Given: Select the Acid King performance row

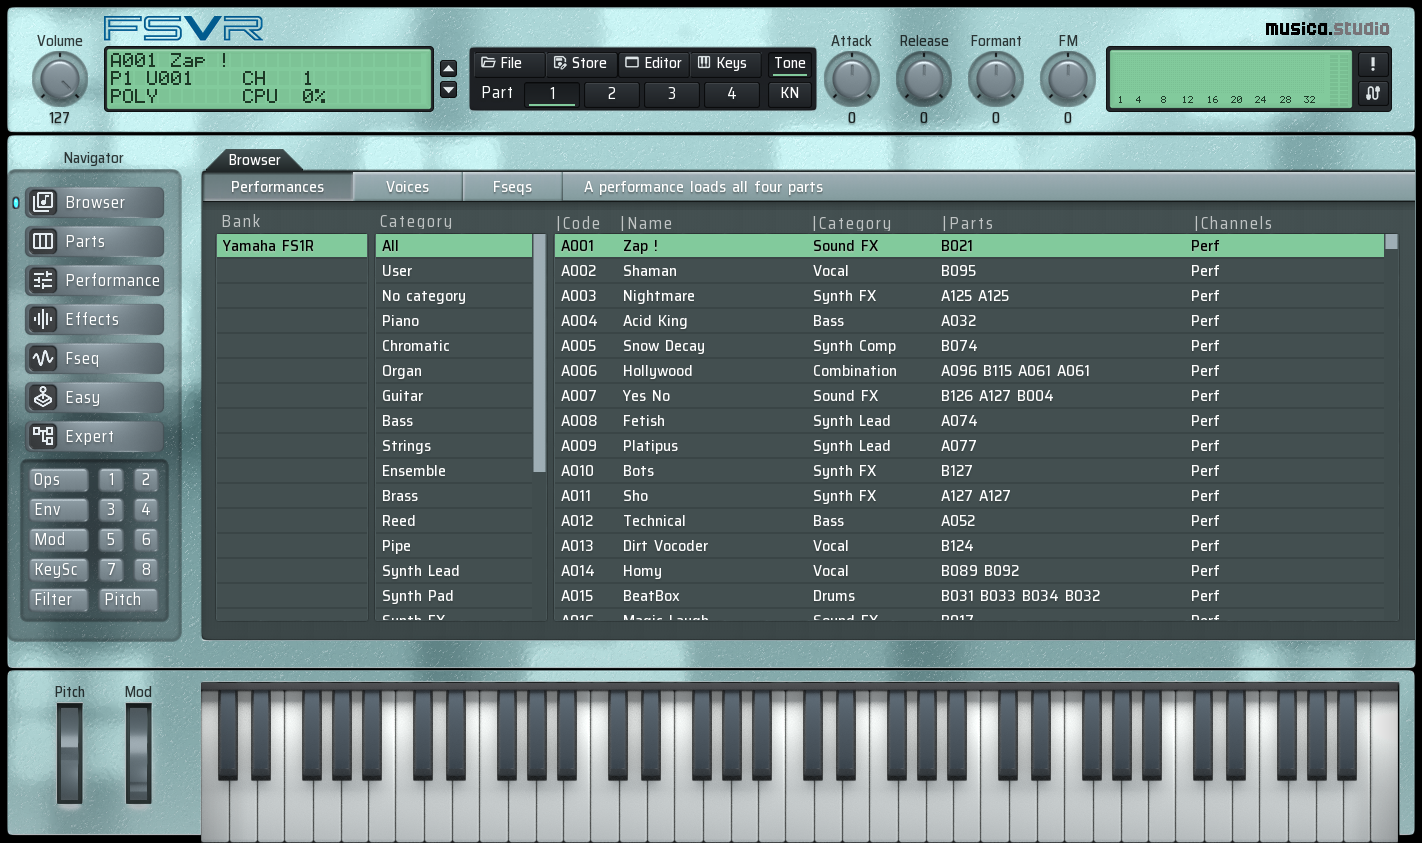Looking at the screenshot, I should point(969,321).
